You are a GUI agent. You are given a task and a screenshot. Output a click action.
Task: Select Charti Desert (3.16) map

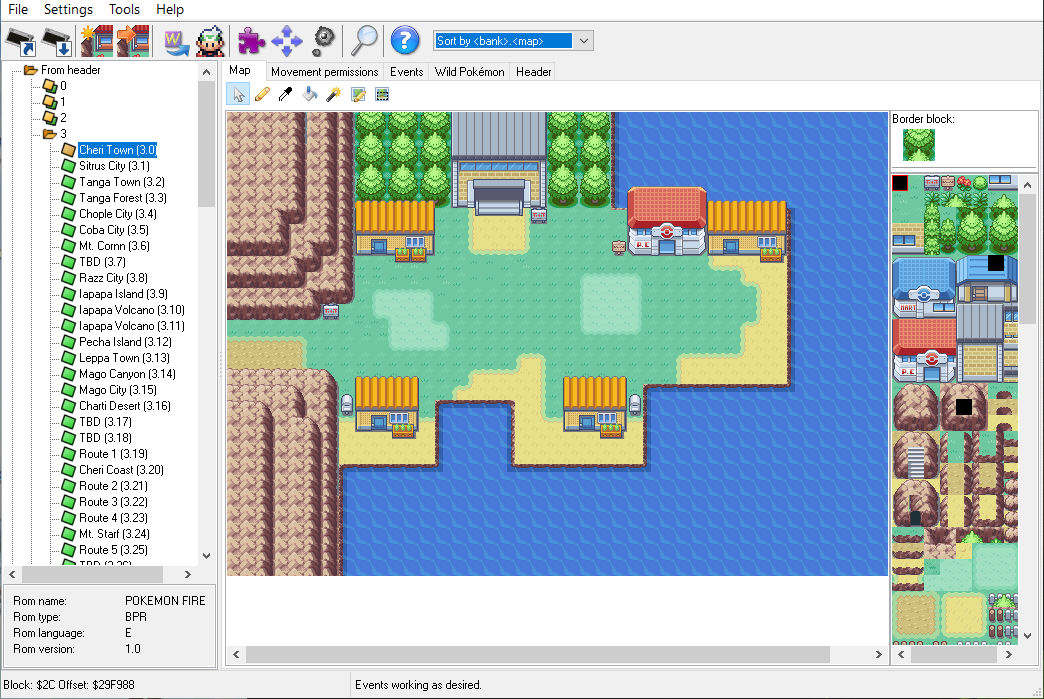125,405
